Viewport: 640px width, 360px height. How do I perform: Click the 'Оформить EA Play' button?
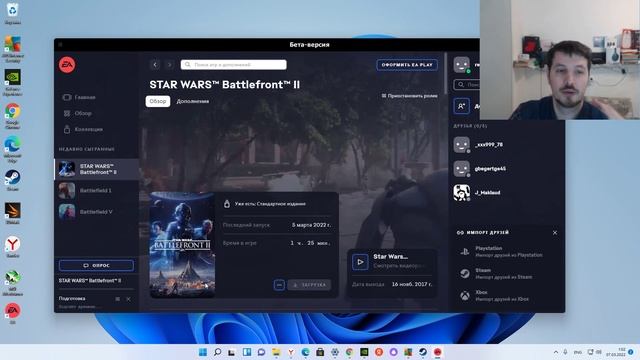pyautogui.click(x=407, y=64)
